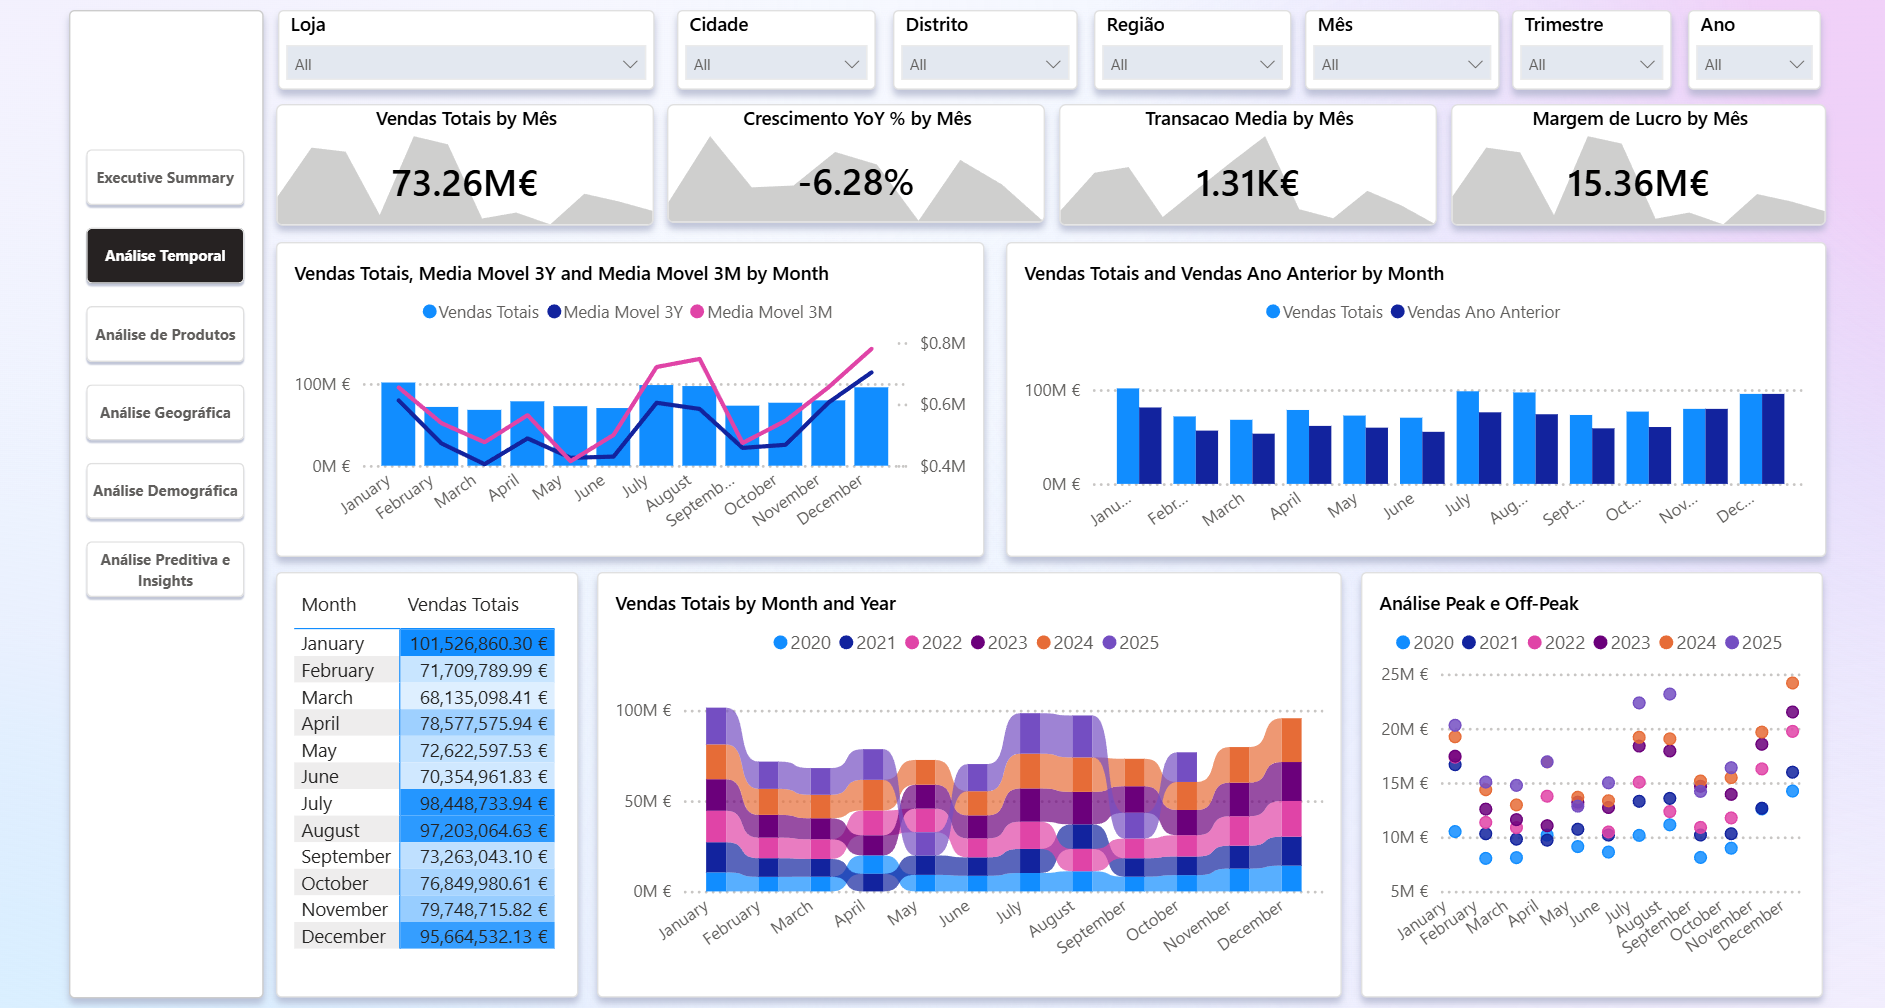
Task: Open the Trimestre dropdown
Action: [x=1646, y=65]
